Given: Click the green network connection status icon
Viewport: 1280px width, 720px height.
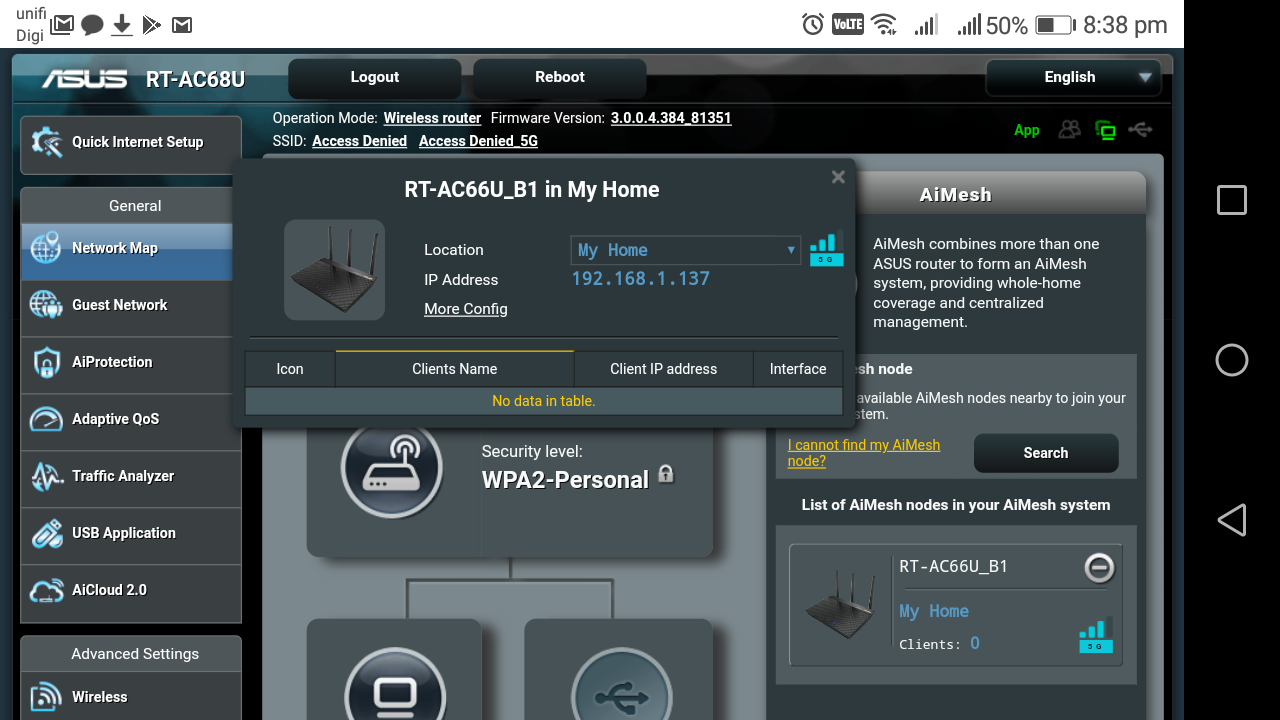Looking at the screenshot, I should (x=1105, y=130).
